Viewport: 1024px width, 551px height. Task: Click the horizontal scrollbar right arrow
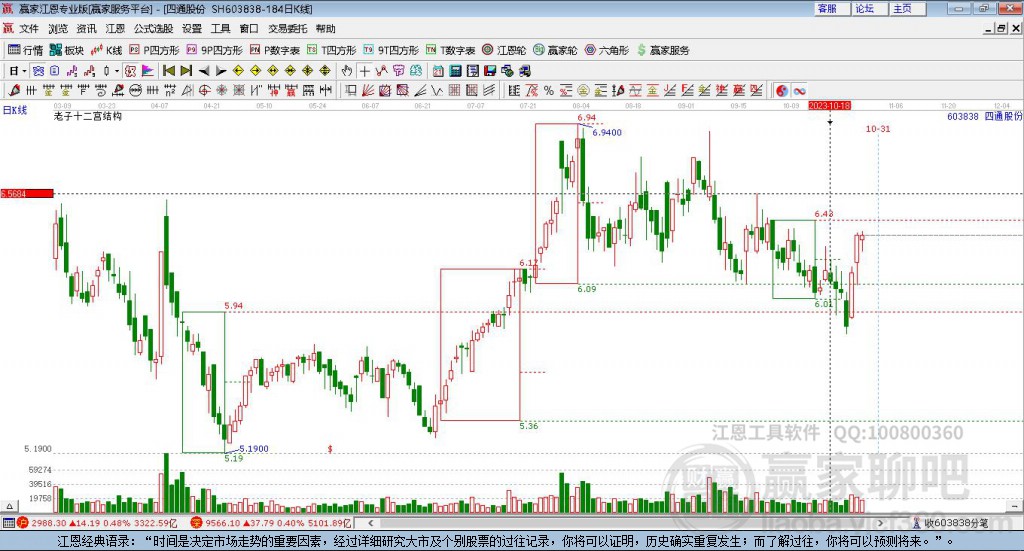(880, 523)
